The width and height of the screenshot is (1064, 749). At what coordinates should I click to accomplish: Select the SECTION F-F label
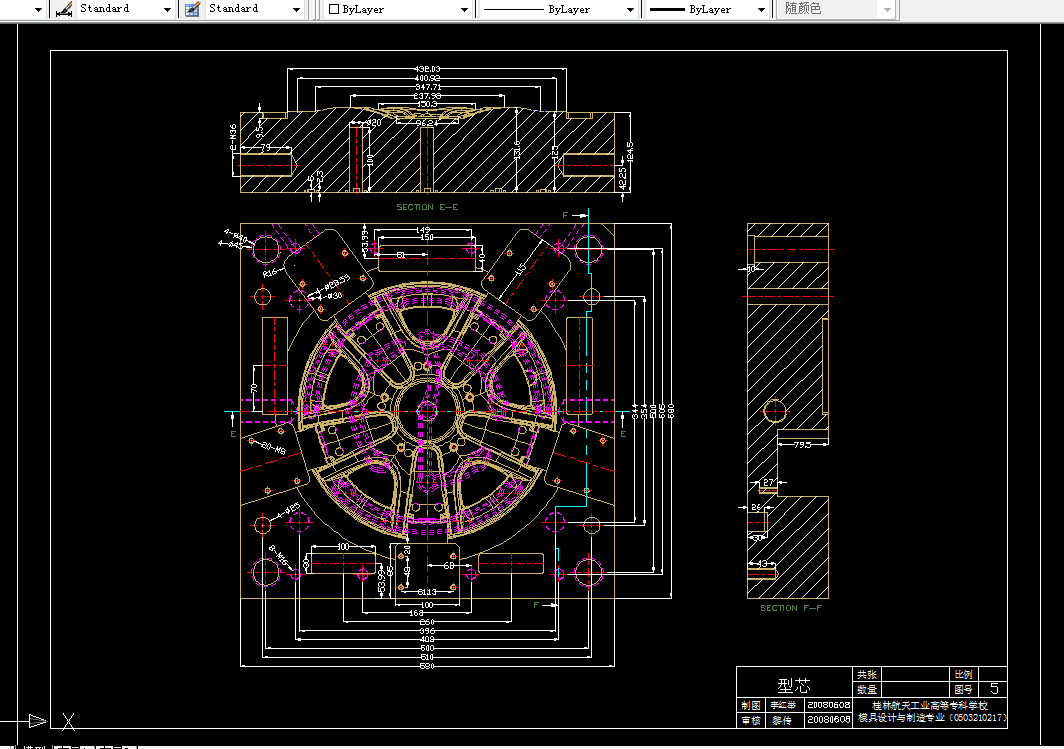tap(791, 608)
